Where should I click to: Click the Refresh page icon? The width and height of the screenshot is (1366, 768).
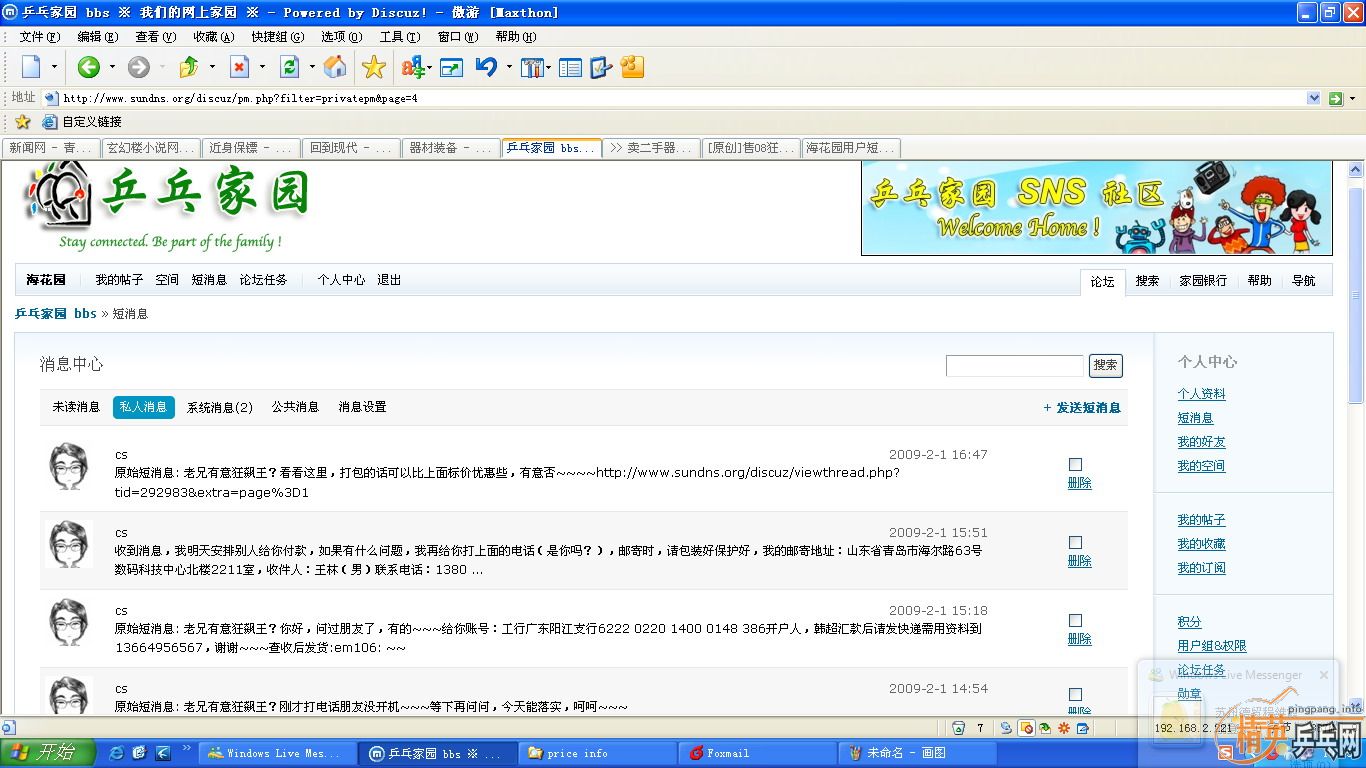pos(289,67)
